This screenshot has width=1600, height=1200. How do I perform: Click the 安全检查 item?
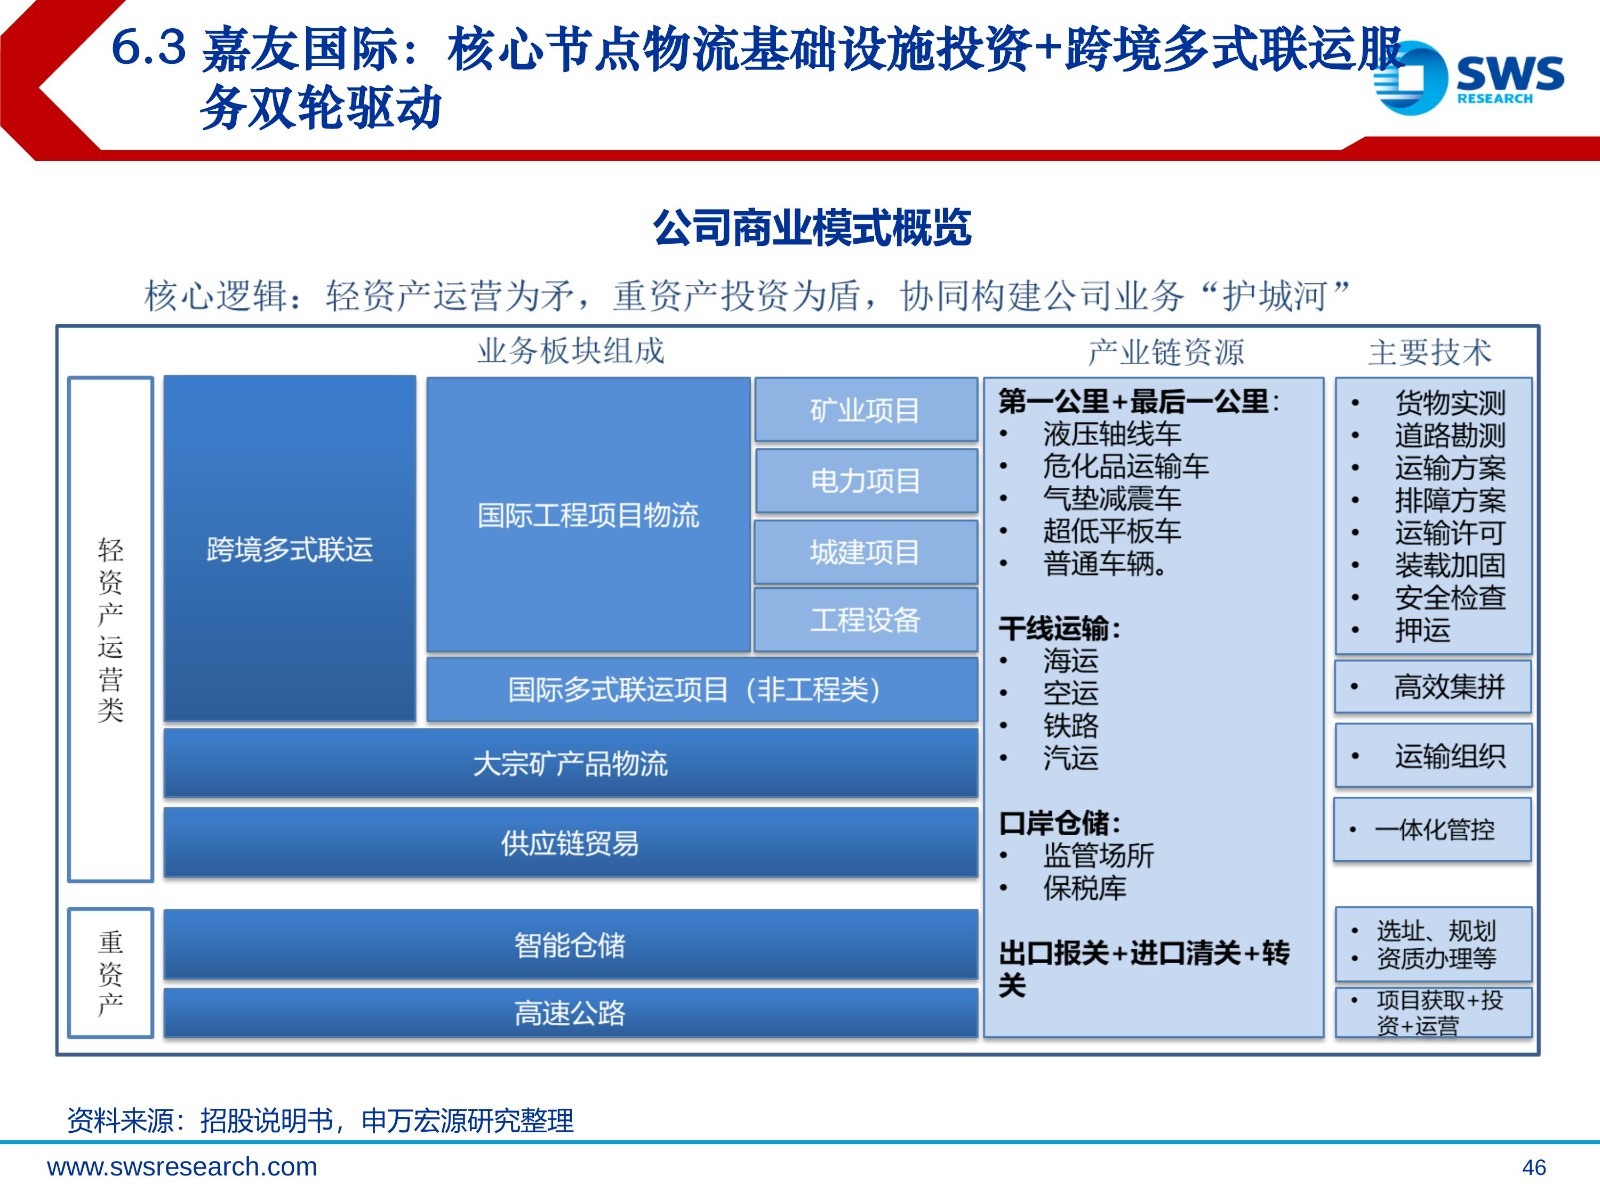coord(1450,598)
